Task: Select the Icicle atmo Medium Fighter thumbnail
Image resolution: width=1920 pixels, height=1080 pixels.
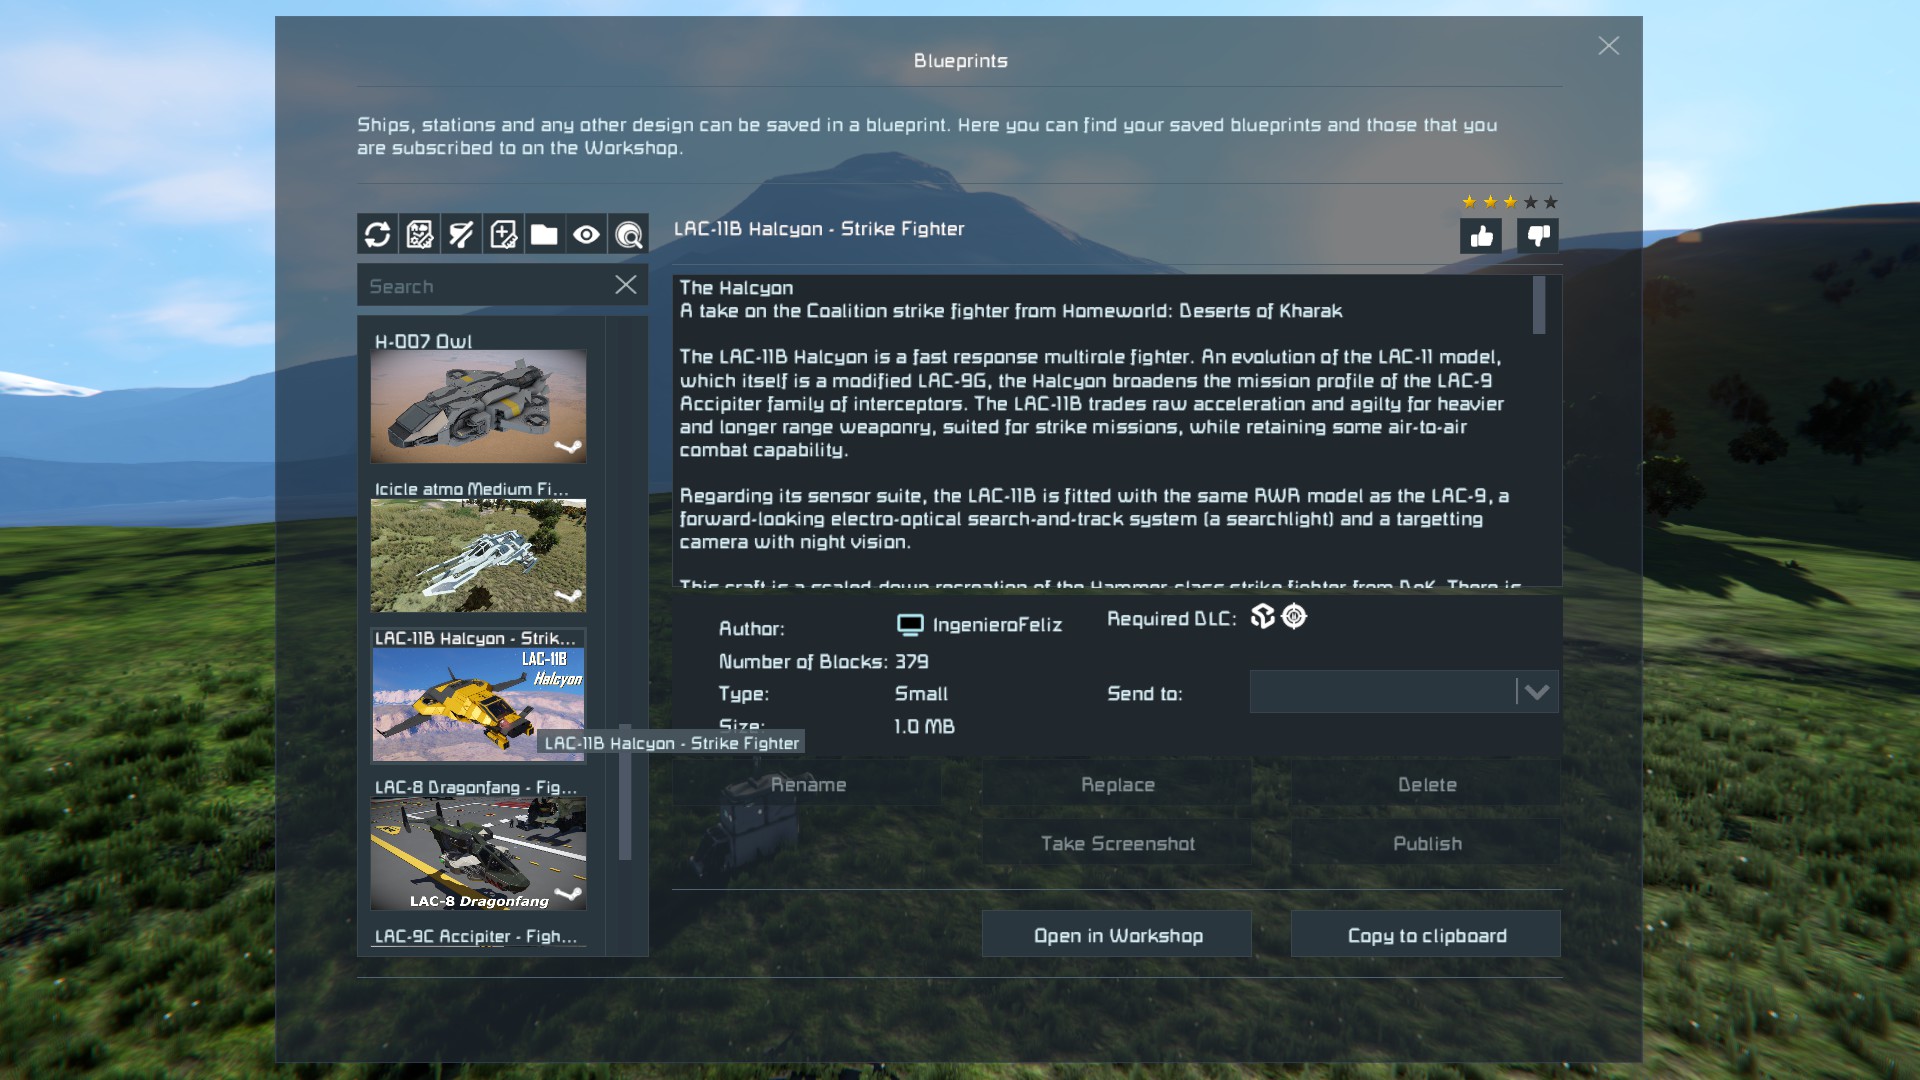Action: pos(478,555)
